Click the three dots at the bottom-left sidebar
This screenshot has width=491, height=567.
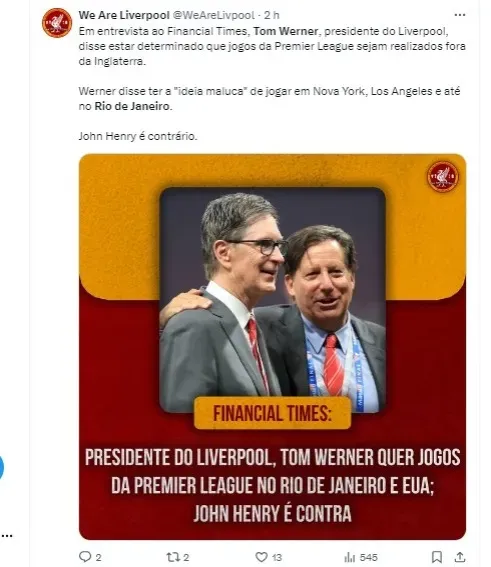(7, 536)
